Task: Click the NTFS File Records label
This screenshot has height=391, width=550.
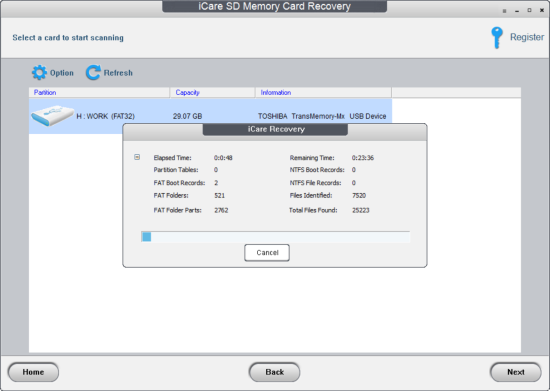Action: click(315, 183)
